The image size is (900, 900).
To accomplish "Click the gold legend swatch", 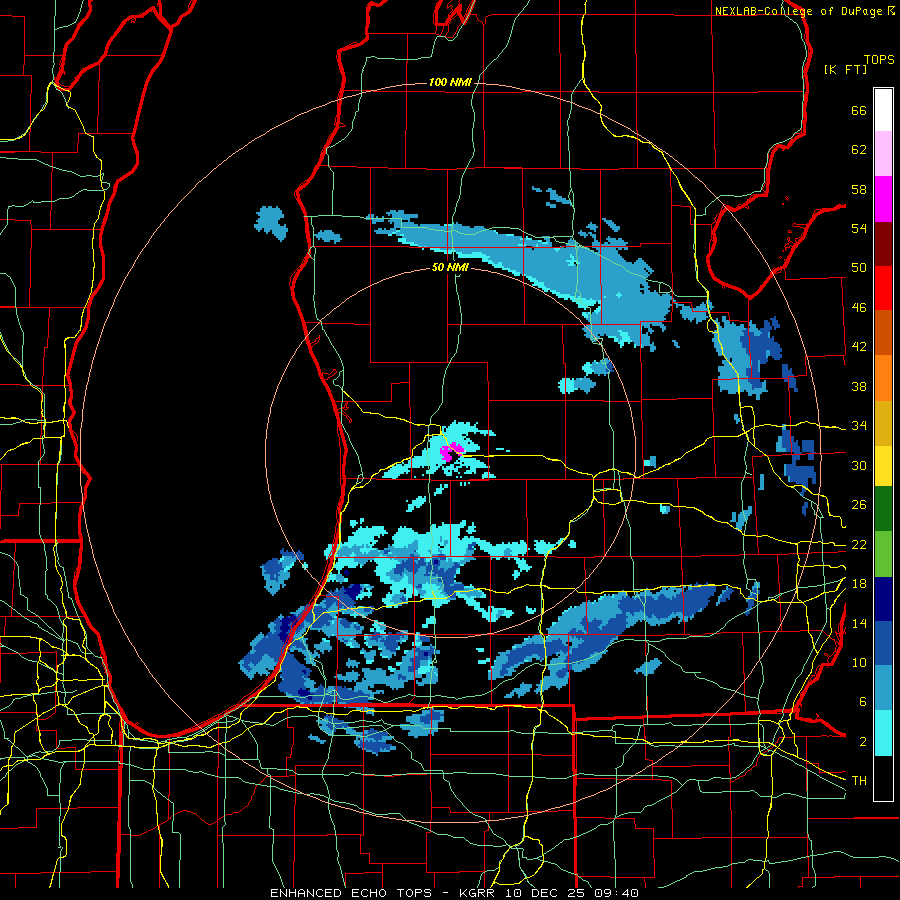I will coord(883,423).
